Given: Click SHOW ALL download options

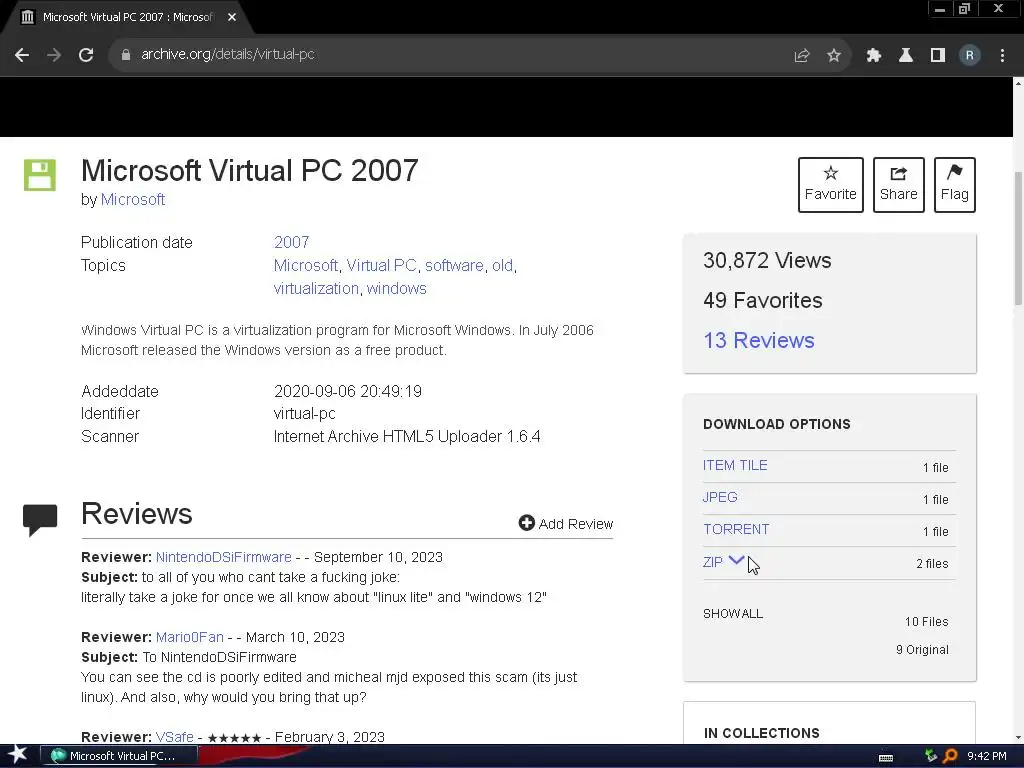Looking at the screenshot, I should [733, 614].
